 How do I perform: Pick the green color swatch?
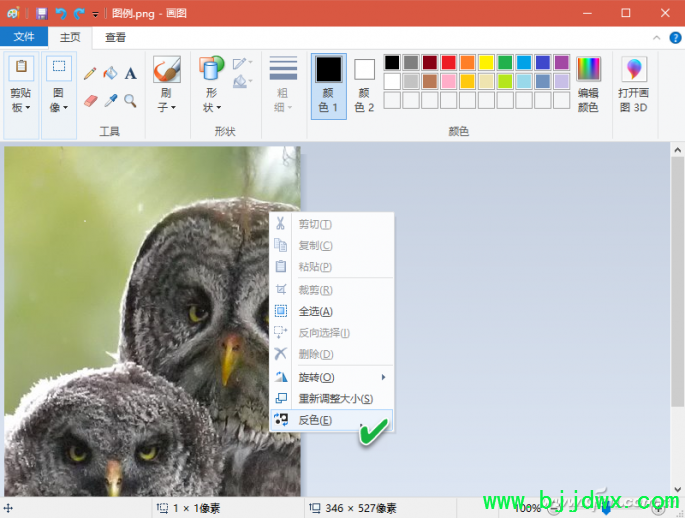(x=505, y=62)
